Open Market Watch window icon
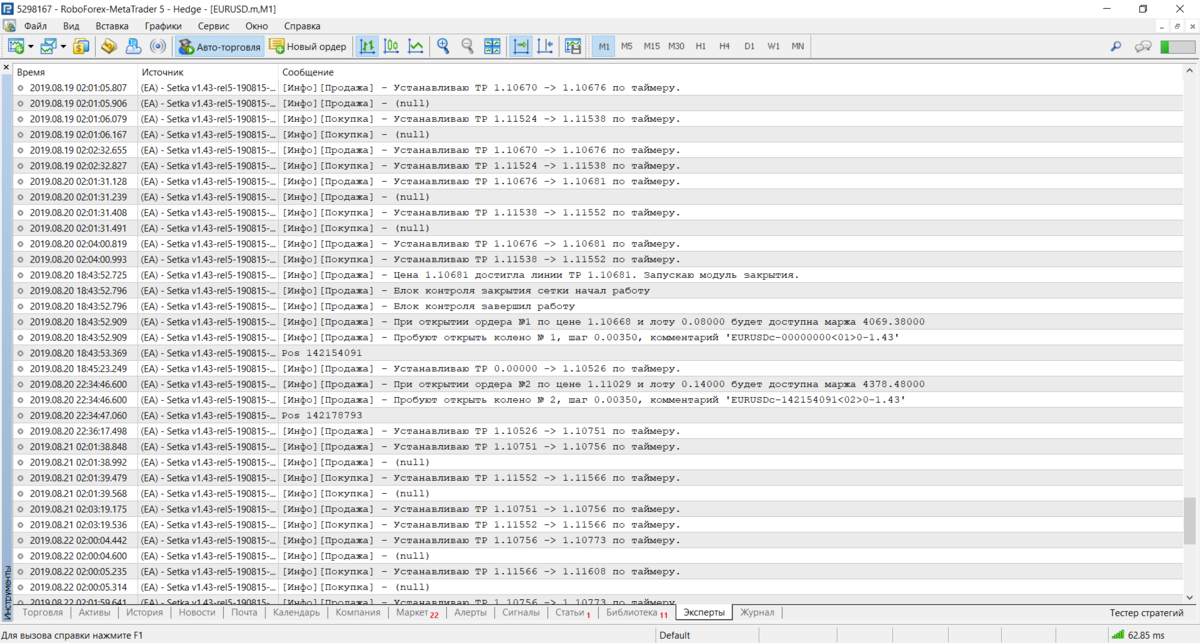 tap(82, 46)
